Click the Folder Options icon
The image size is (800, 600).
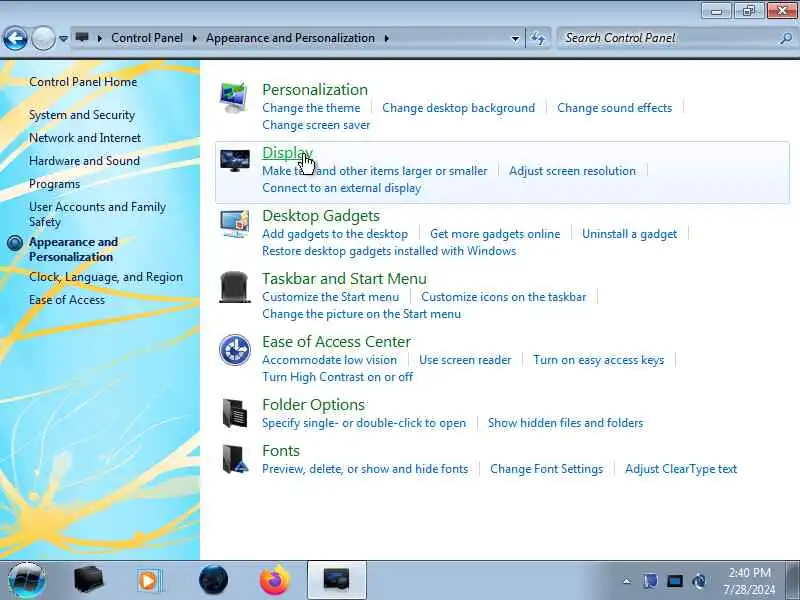[235, 413]
